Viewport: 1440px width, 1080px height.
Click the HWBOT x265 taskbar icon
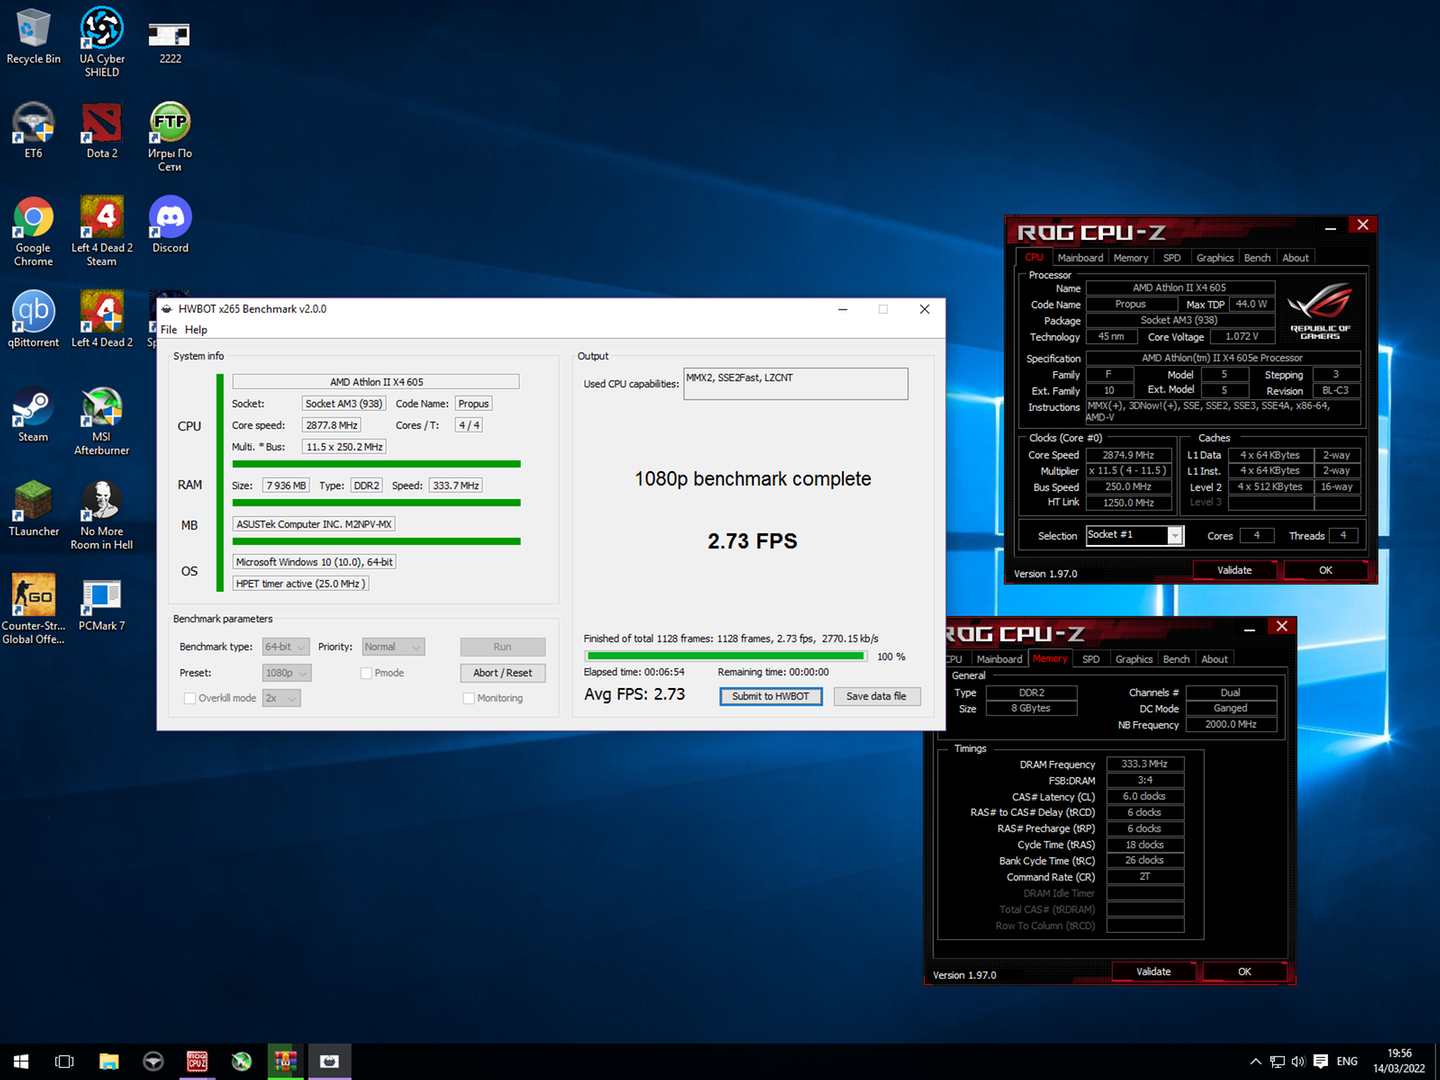pyautogui.click(x=329, y=1061)
